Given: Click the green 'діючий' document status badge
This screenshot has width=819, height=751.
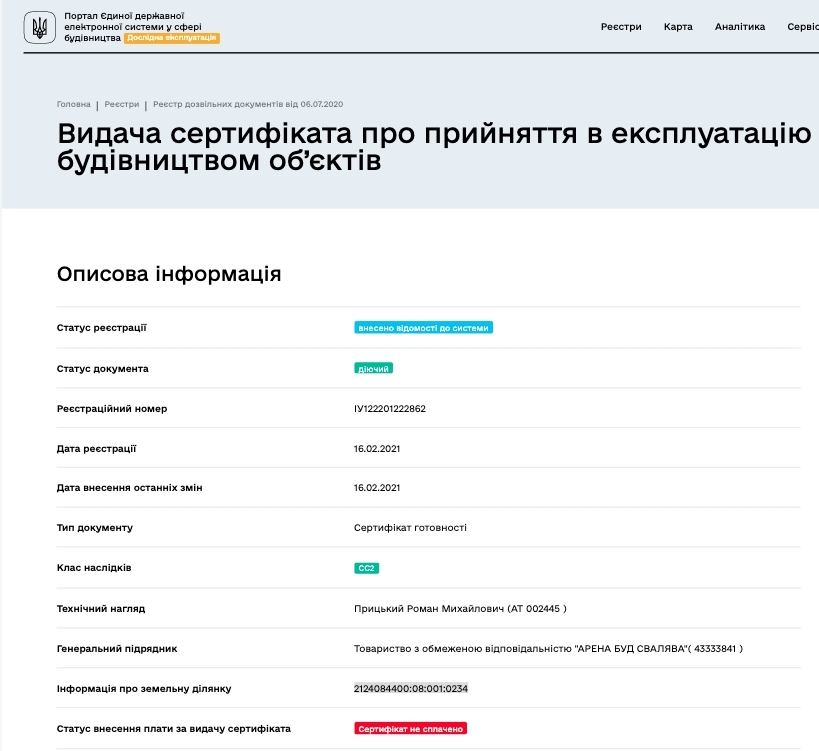Looking at the screenshot, I should (x=373, y=368).
